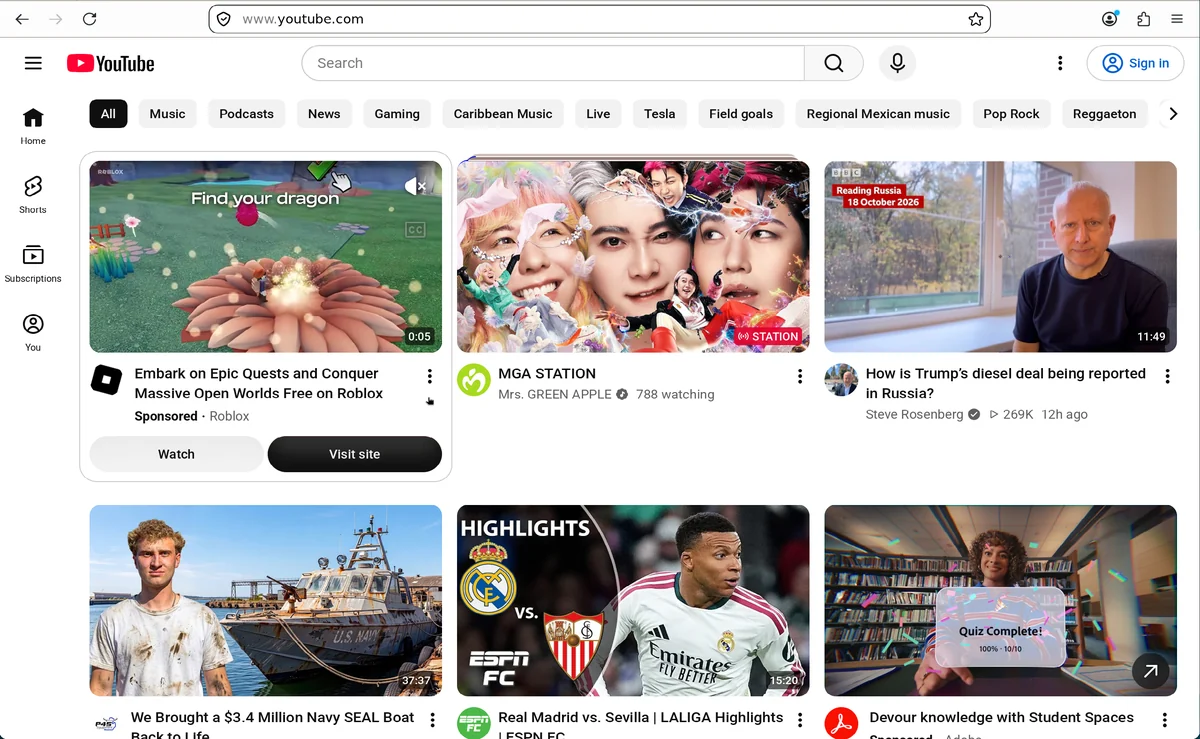Open Mrs. GREEN APPLE channel link
Image resolution: width=1200 pixels, height=739 pixels.
pyautogui.click(x=555, y=394)
